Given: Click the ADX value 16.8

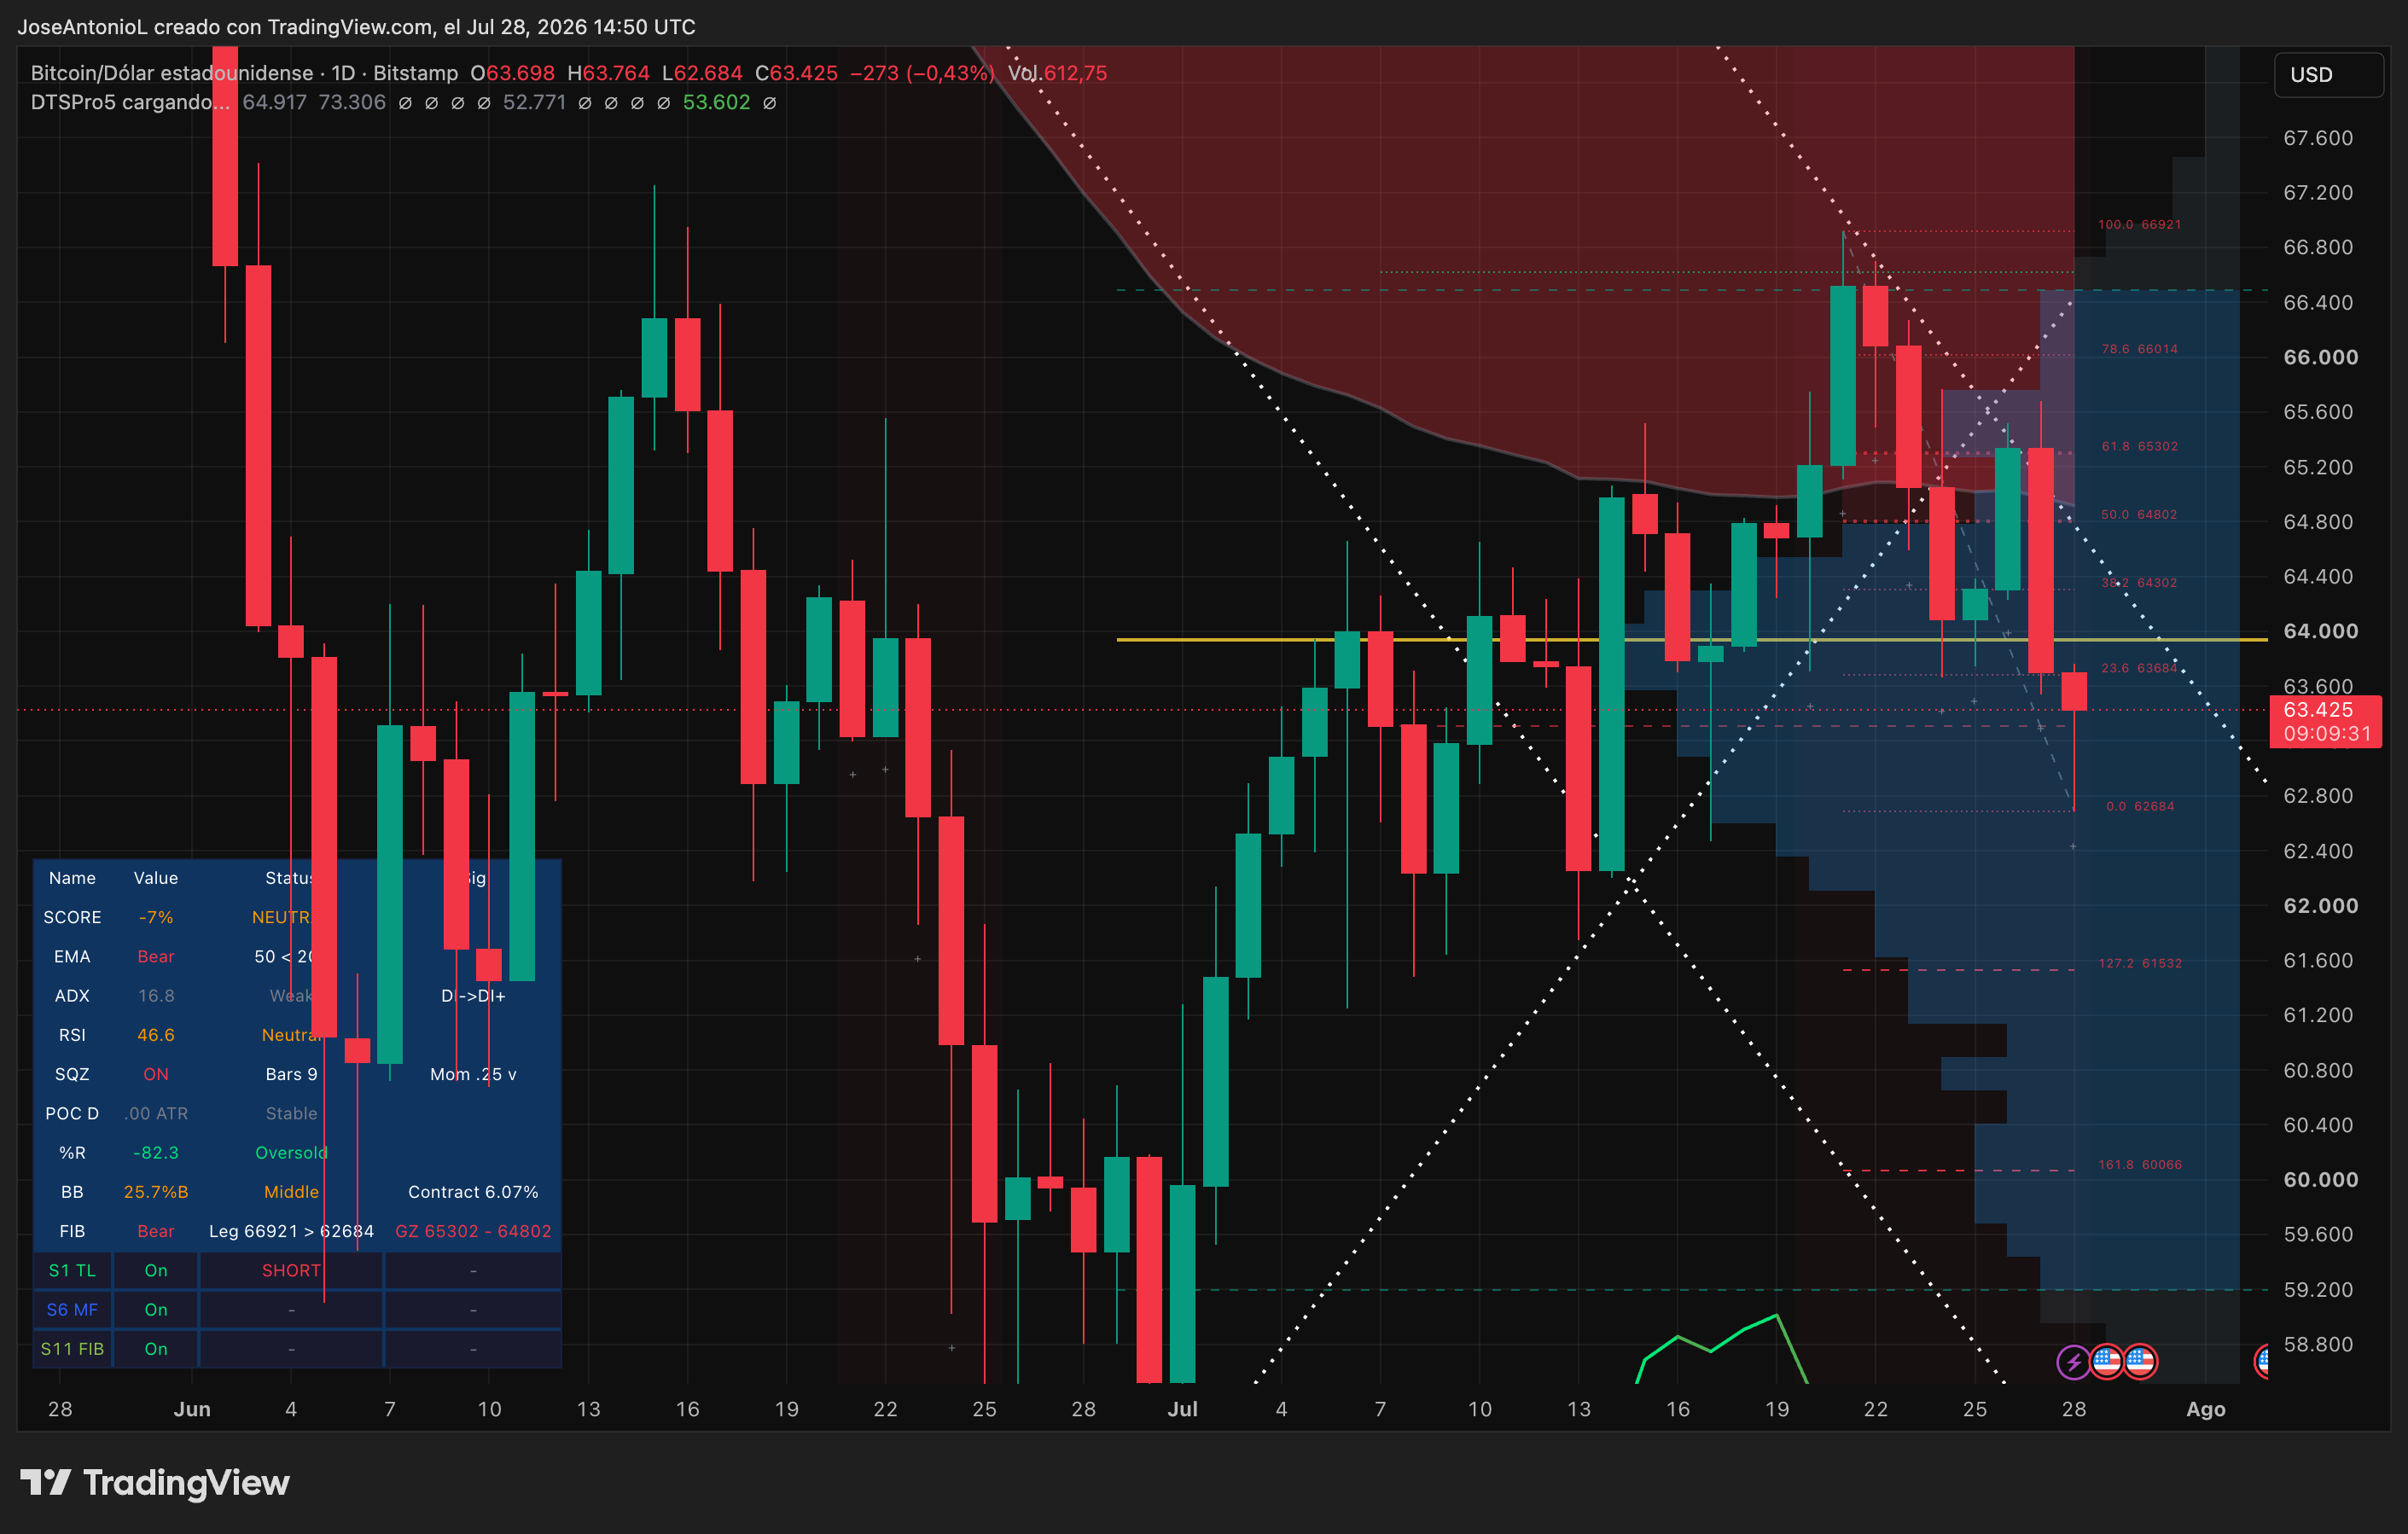Looking at the screenshot, I should click(155, 995).
